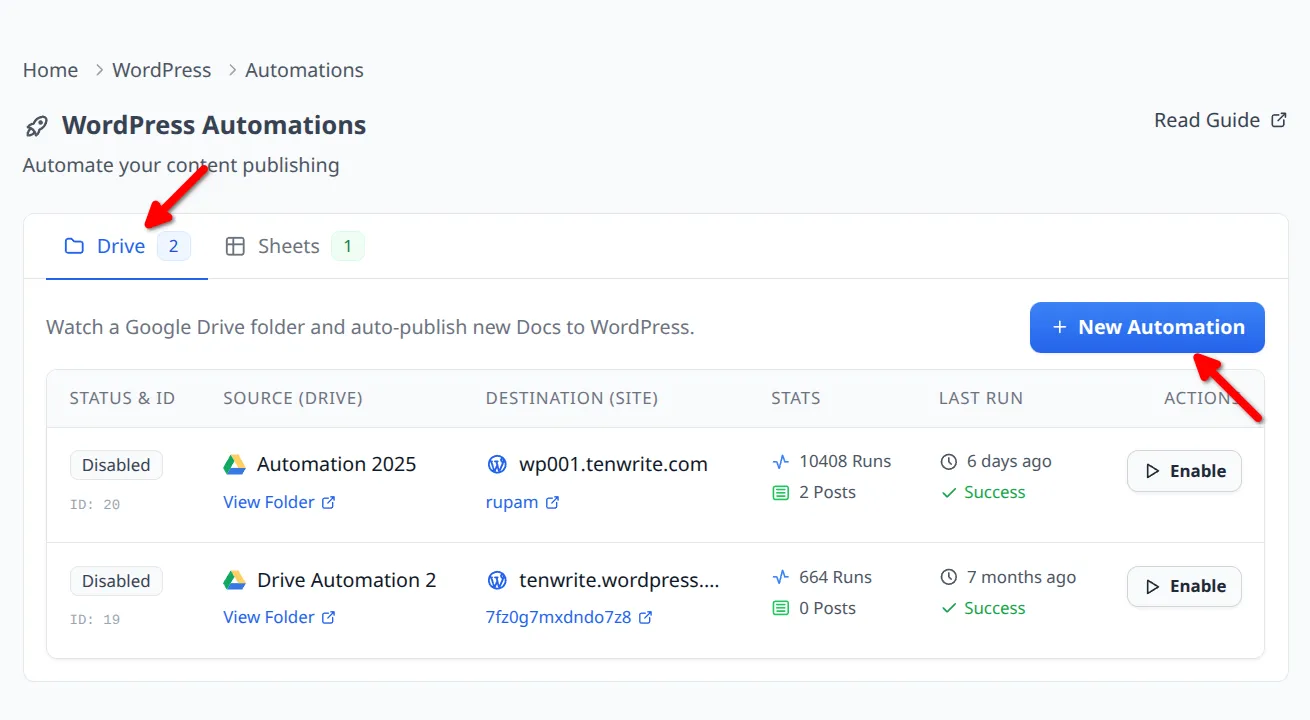Enable the Automation 2025 automation
Image resolution: width=1310 pixels, height=720 pixels.
(x=1184, y=471)
